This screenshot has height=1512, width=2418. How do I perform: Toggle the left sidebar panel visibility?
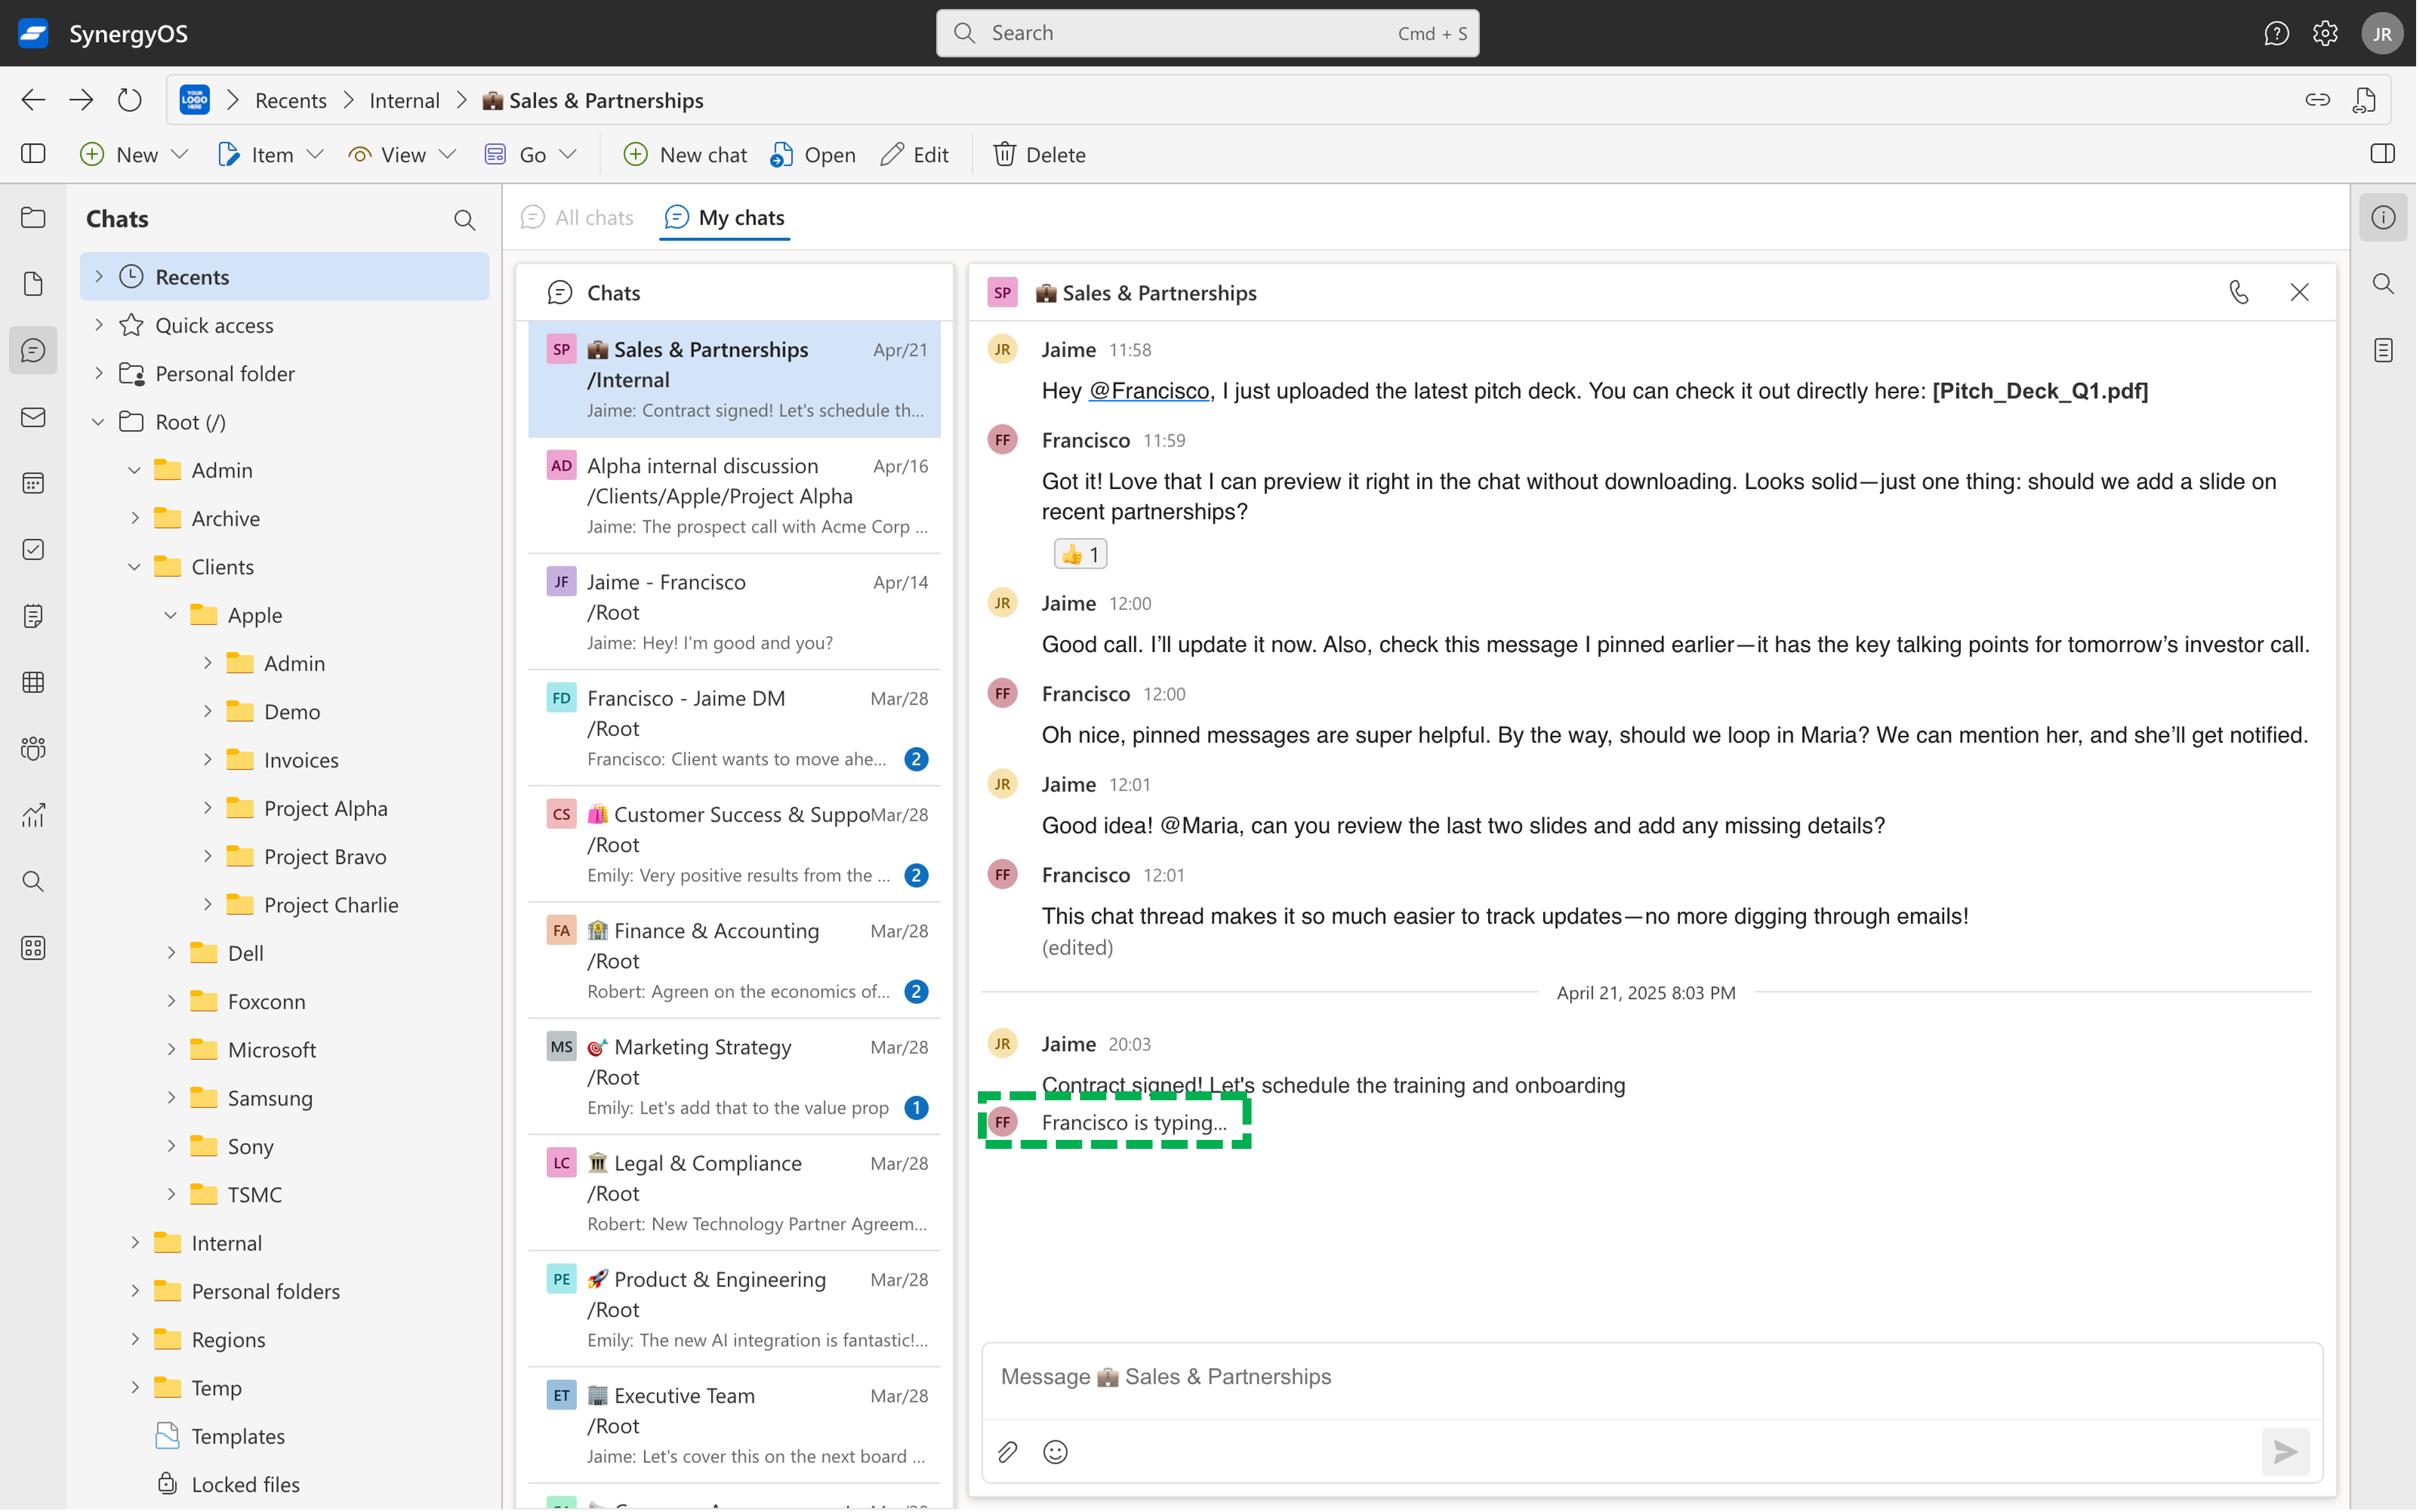tap(33, 154)
